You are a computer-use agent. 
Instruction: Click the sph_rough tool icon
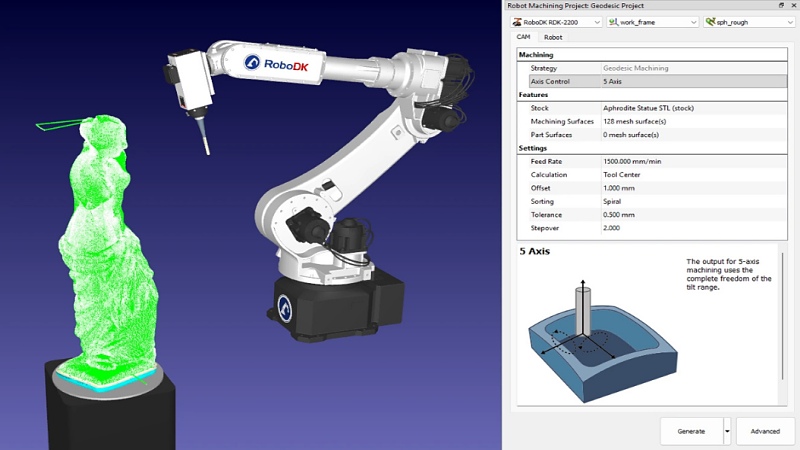pyautogui.click(x=711, y=21)
